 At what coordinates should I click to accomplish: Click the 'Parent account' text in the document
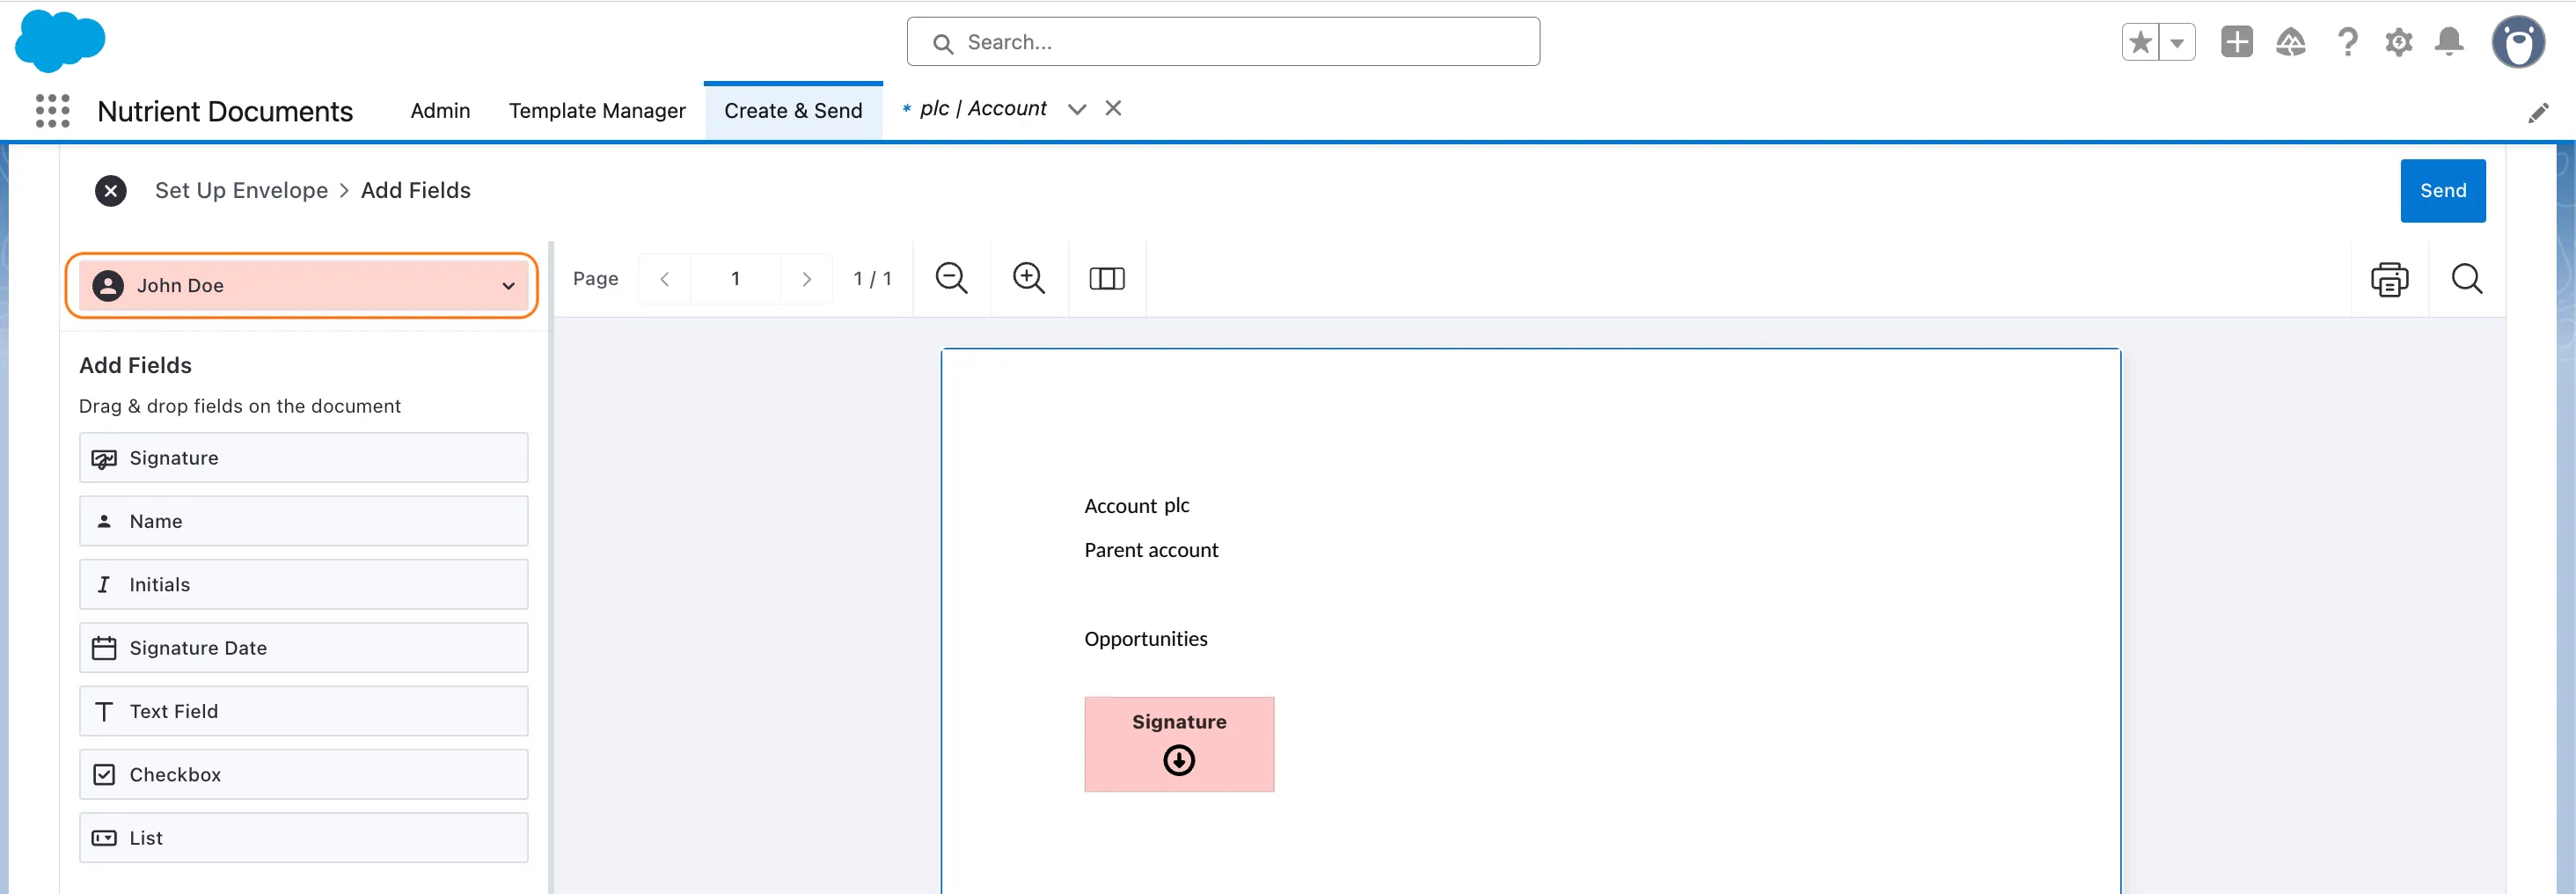[x=1151, y=550]
